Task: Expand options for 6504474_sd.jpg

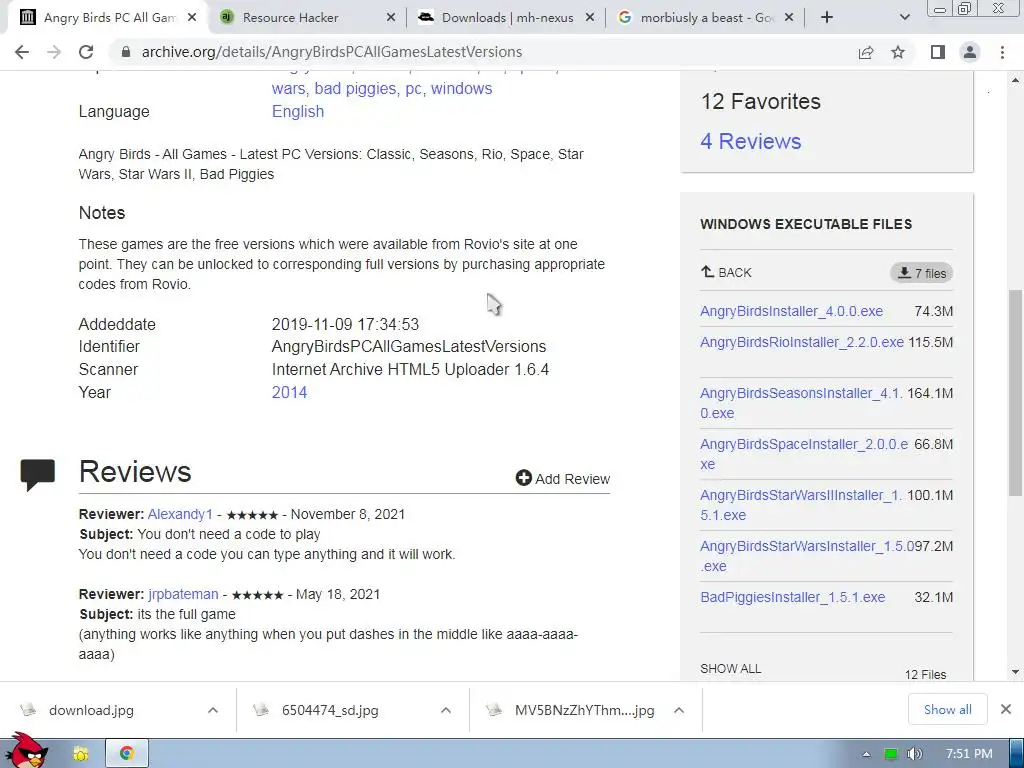Action: 446,711
